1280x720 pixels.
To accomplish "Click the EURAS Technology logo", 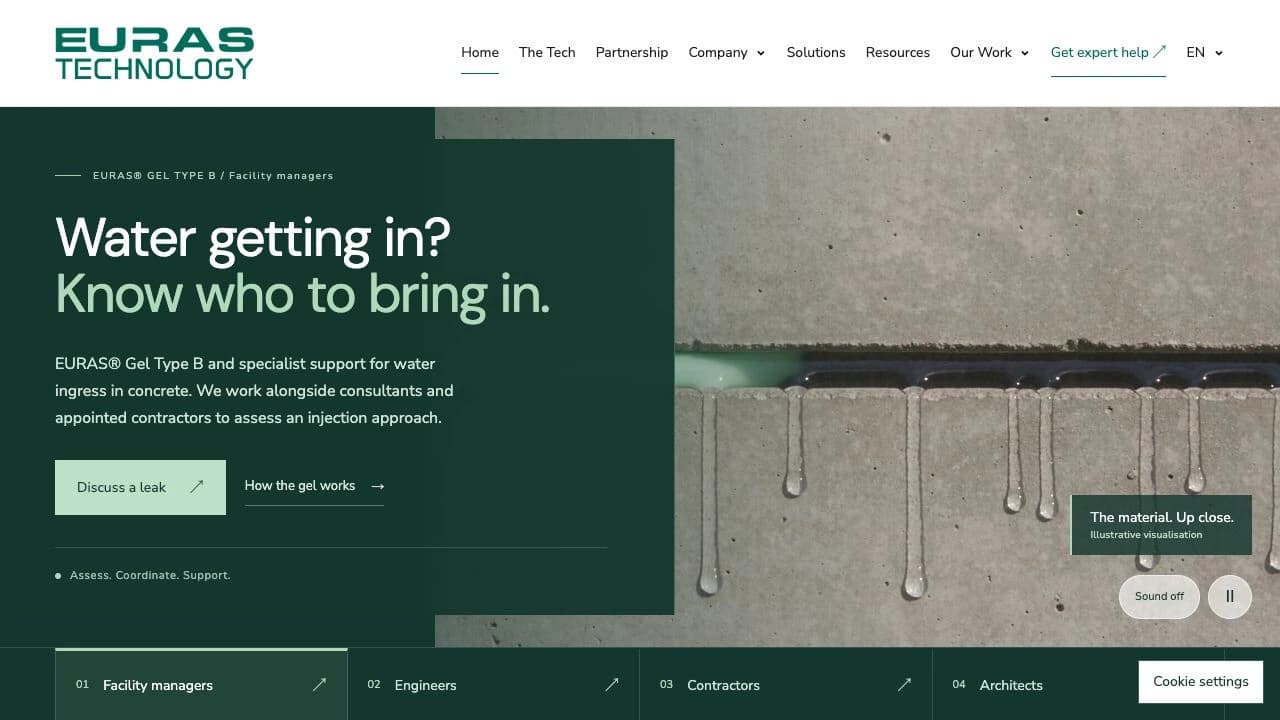I will (x=155, y=53).
